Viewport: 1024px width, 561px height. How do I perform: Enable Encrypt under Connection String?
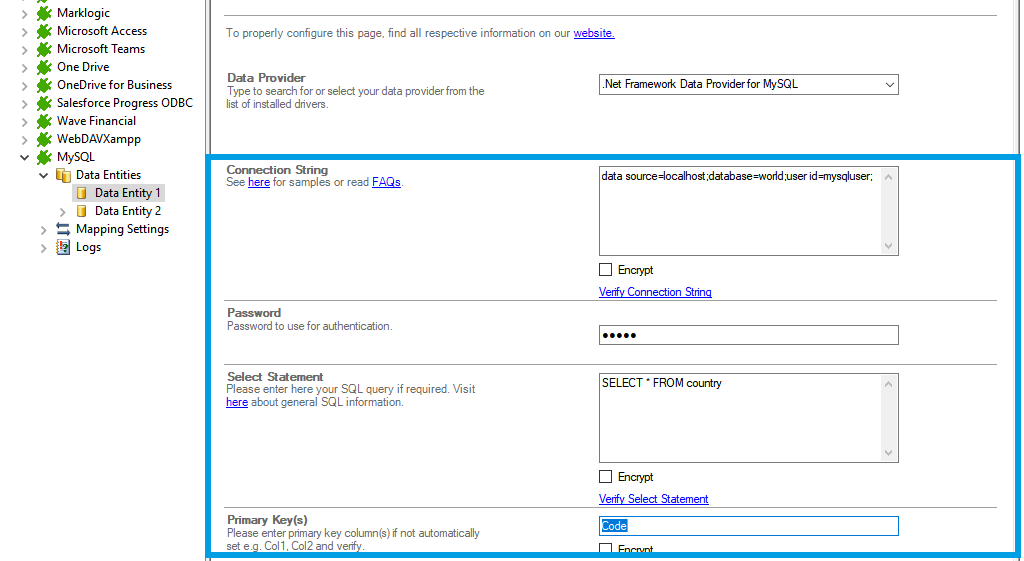[605, 270]
